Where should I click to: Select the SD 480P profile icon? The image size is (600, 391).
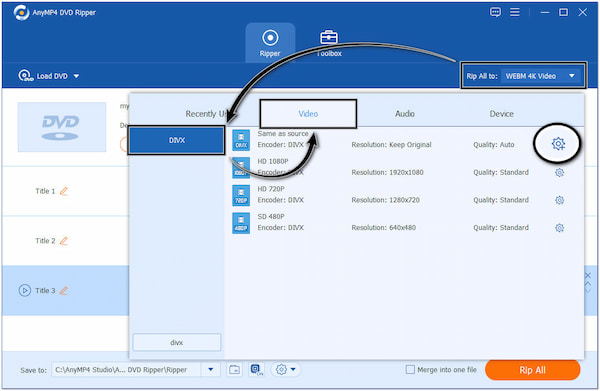coord(241,223)
